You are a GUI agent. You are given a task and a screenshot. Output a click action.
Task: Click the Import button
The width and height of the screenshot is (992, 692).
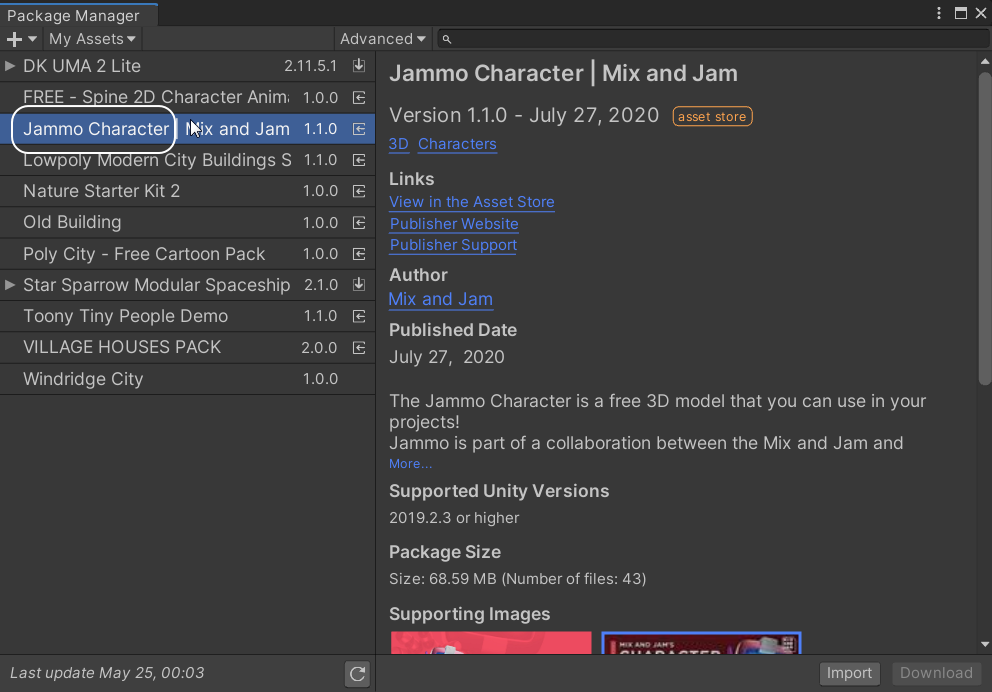click(x=849, y=673)
